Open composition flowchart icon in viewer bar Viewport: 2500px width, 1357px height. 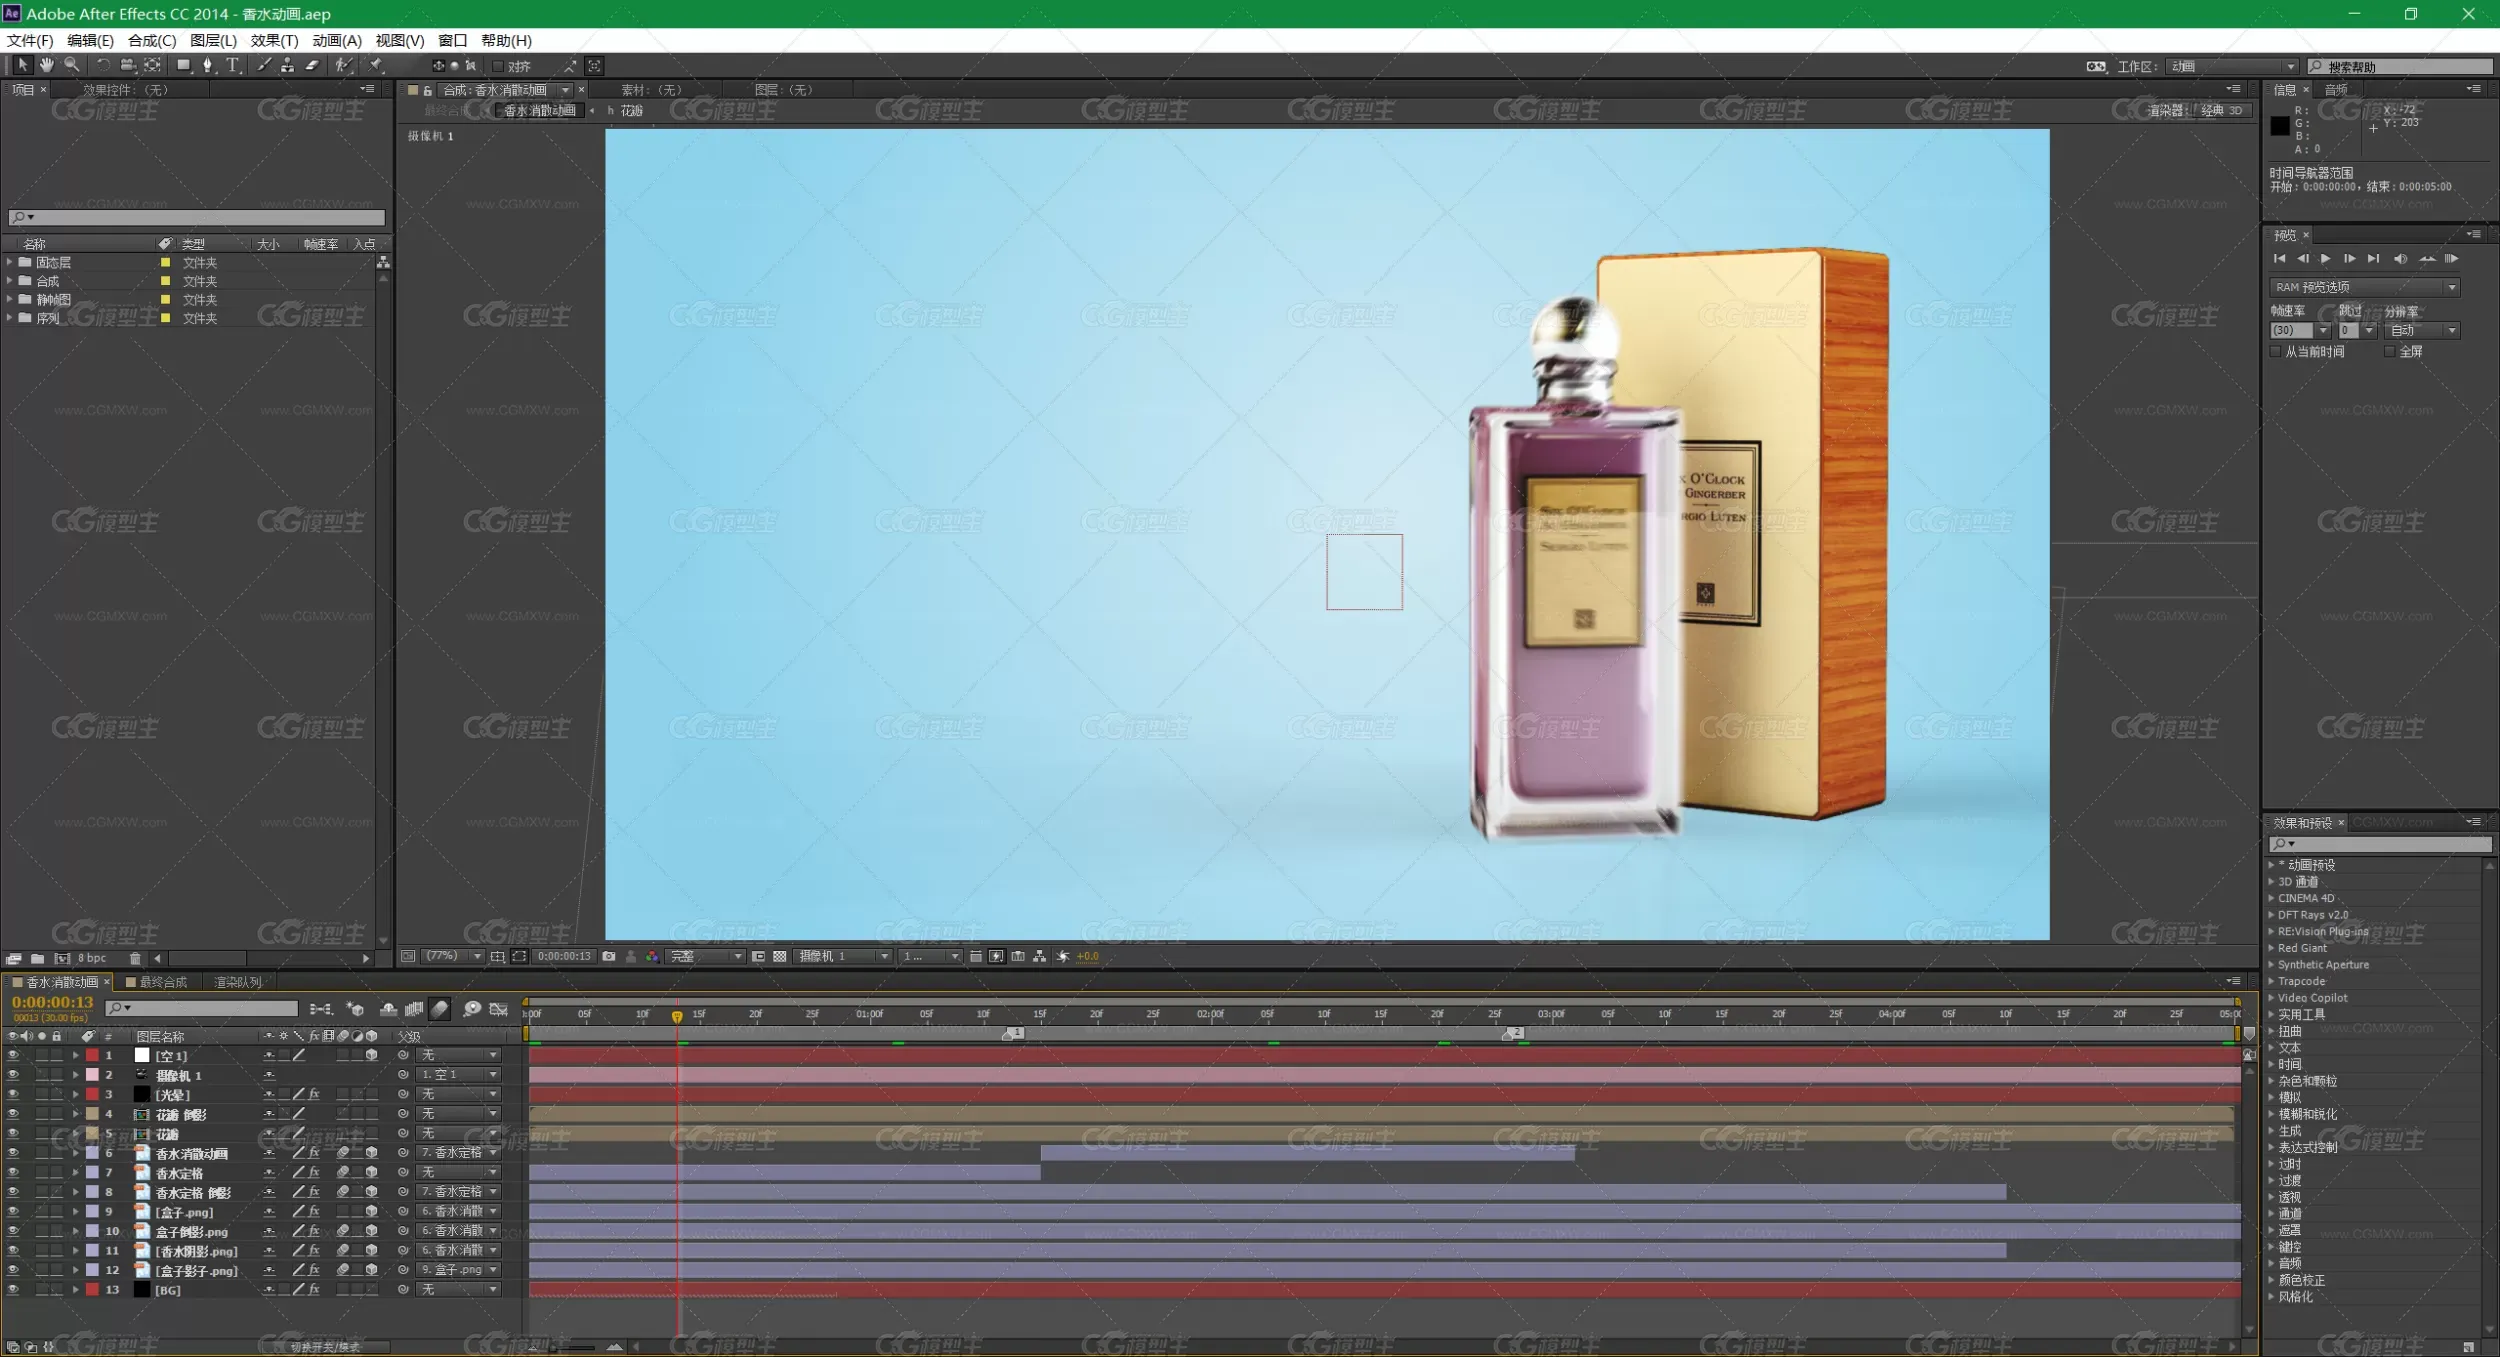click(1040, 956)
